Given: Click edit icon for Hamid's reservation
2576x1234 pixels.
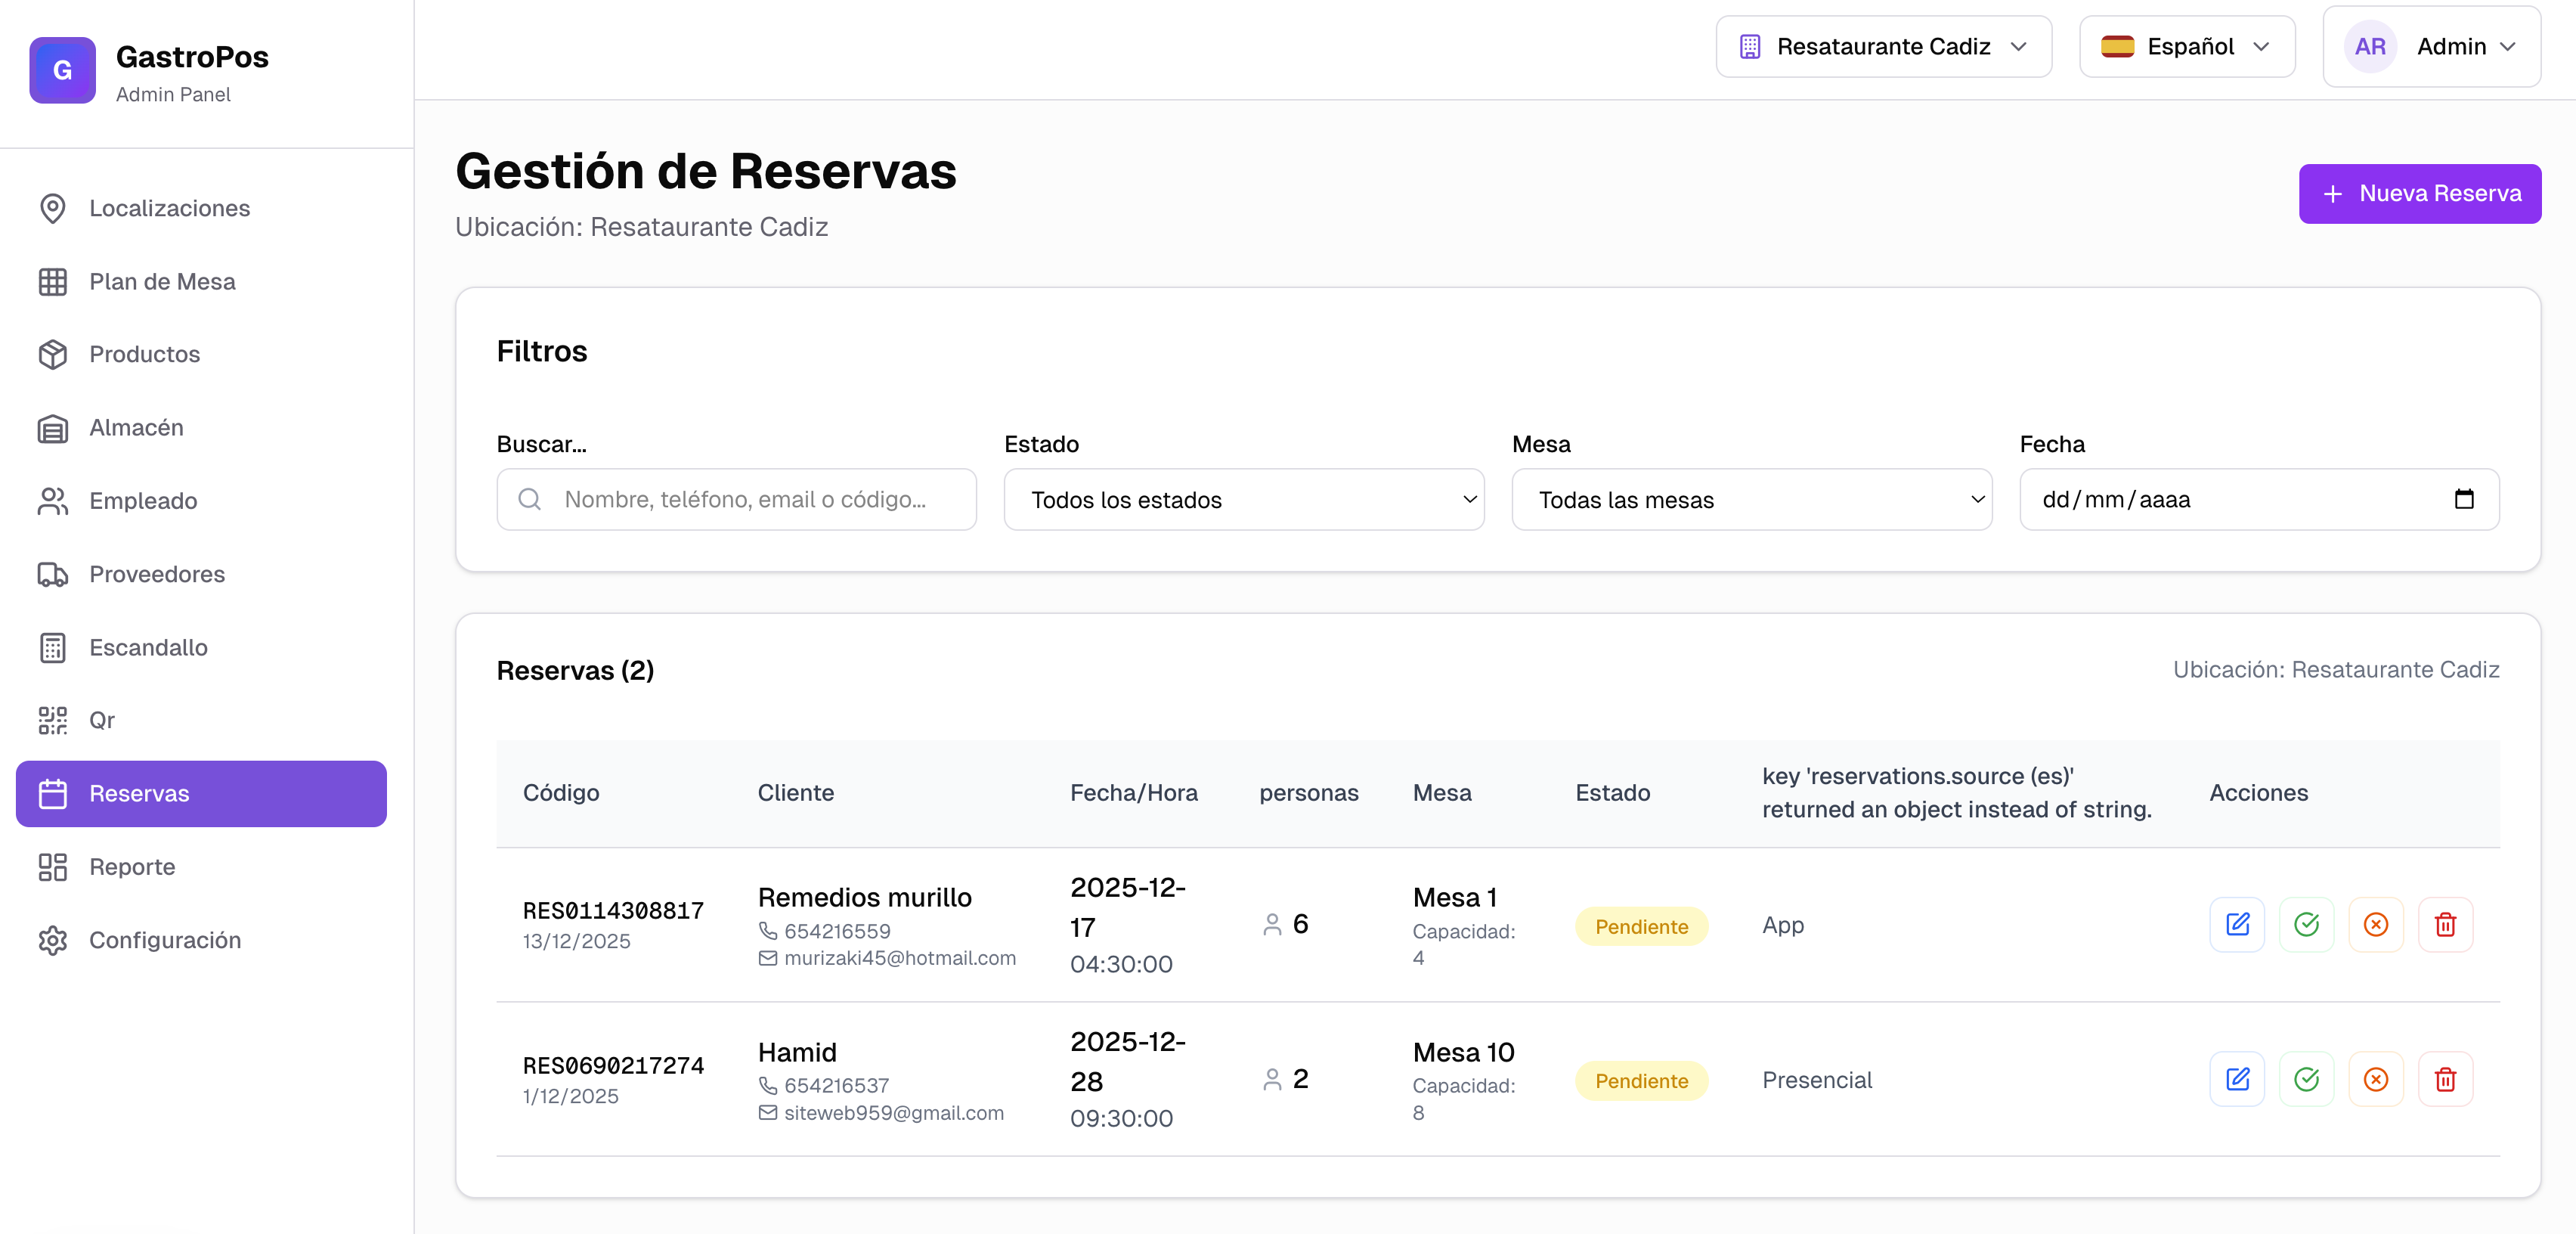Looking at the screenshot, I should pos(2237,1079).
